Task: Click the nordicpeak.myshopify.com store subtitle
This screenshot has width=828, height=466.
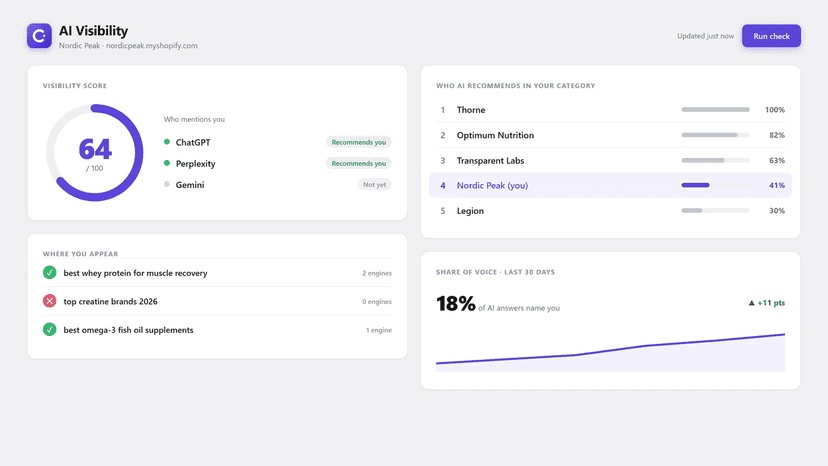Action: [152, 45]
